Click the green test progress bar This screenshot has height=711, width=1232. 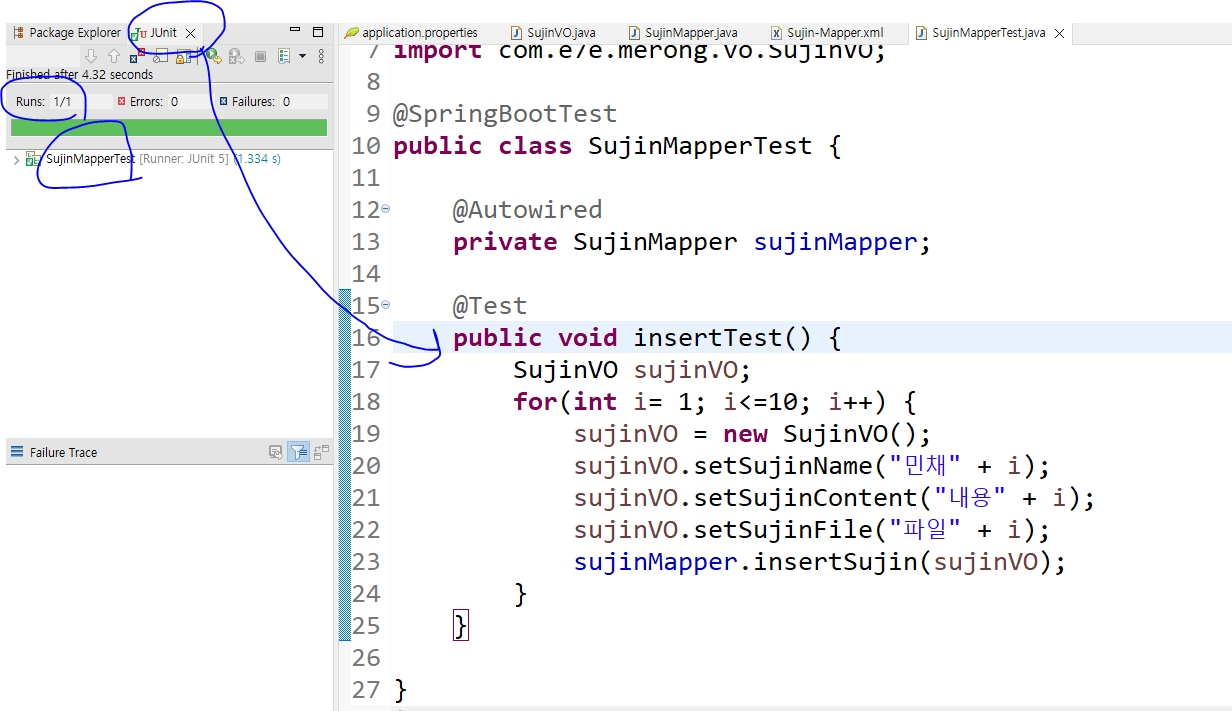(168, 127)
